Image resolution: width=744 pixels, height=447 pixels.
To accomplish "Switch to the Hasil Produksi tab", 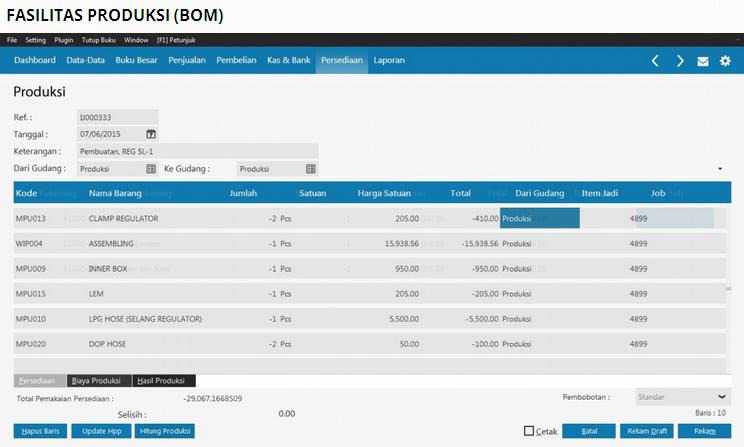I will click(163, 381).
